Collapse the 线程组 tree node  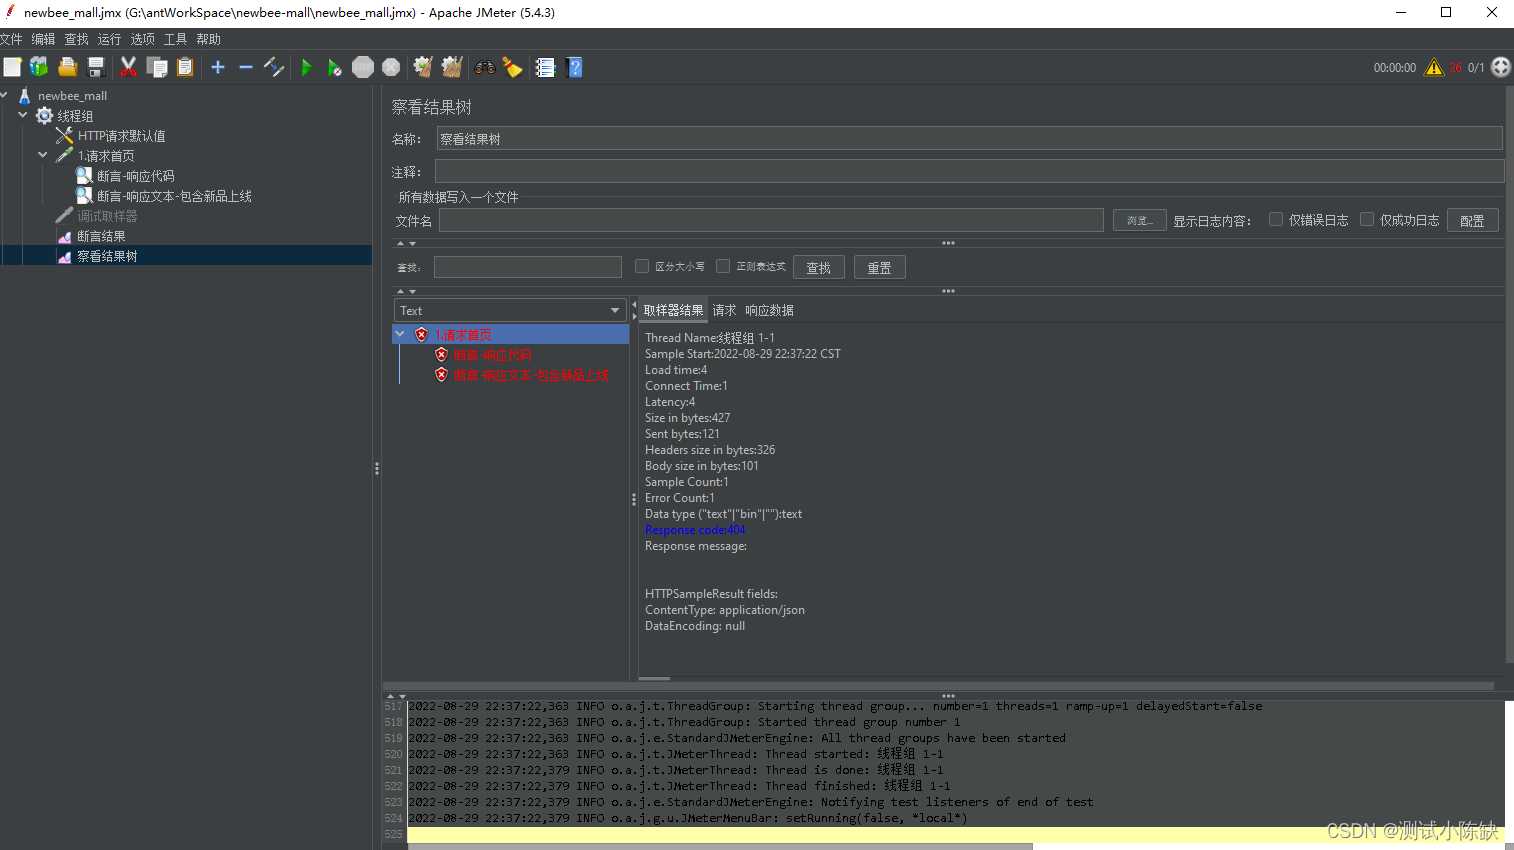[23, 115]
